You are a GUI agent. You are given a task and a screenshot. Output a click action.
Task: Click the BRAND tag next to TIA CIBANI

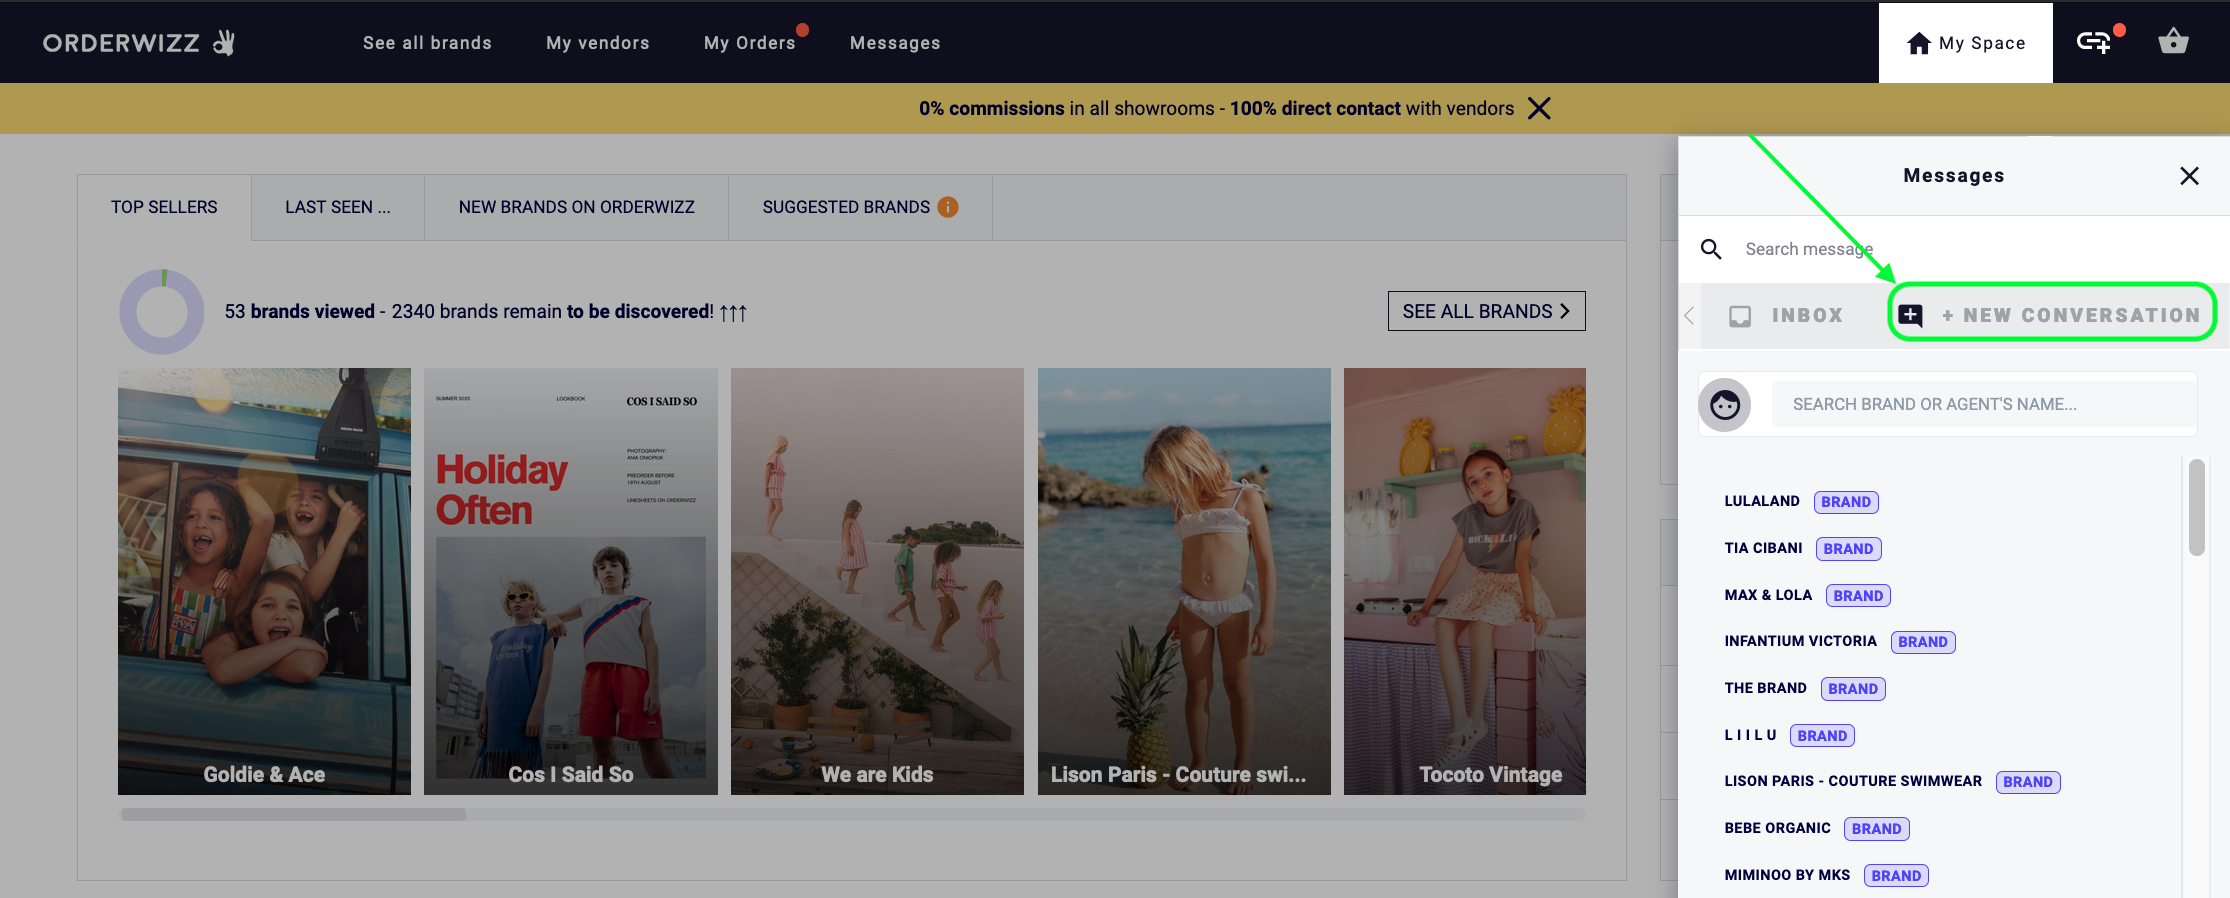pos(1848,549)
